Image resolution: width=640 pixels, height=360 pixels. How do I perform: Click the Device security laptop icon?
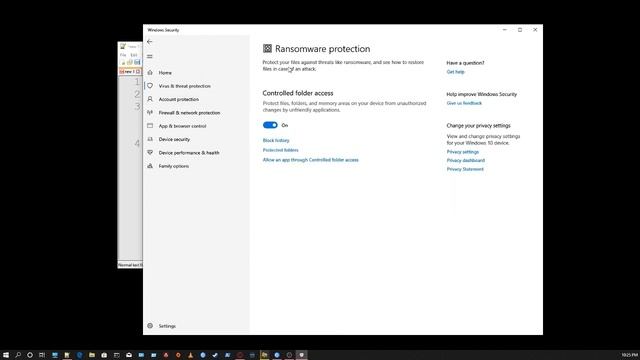tap(150, 139)
